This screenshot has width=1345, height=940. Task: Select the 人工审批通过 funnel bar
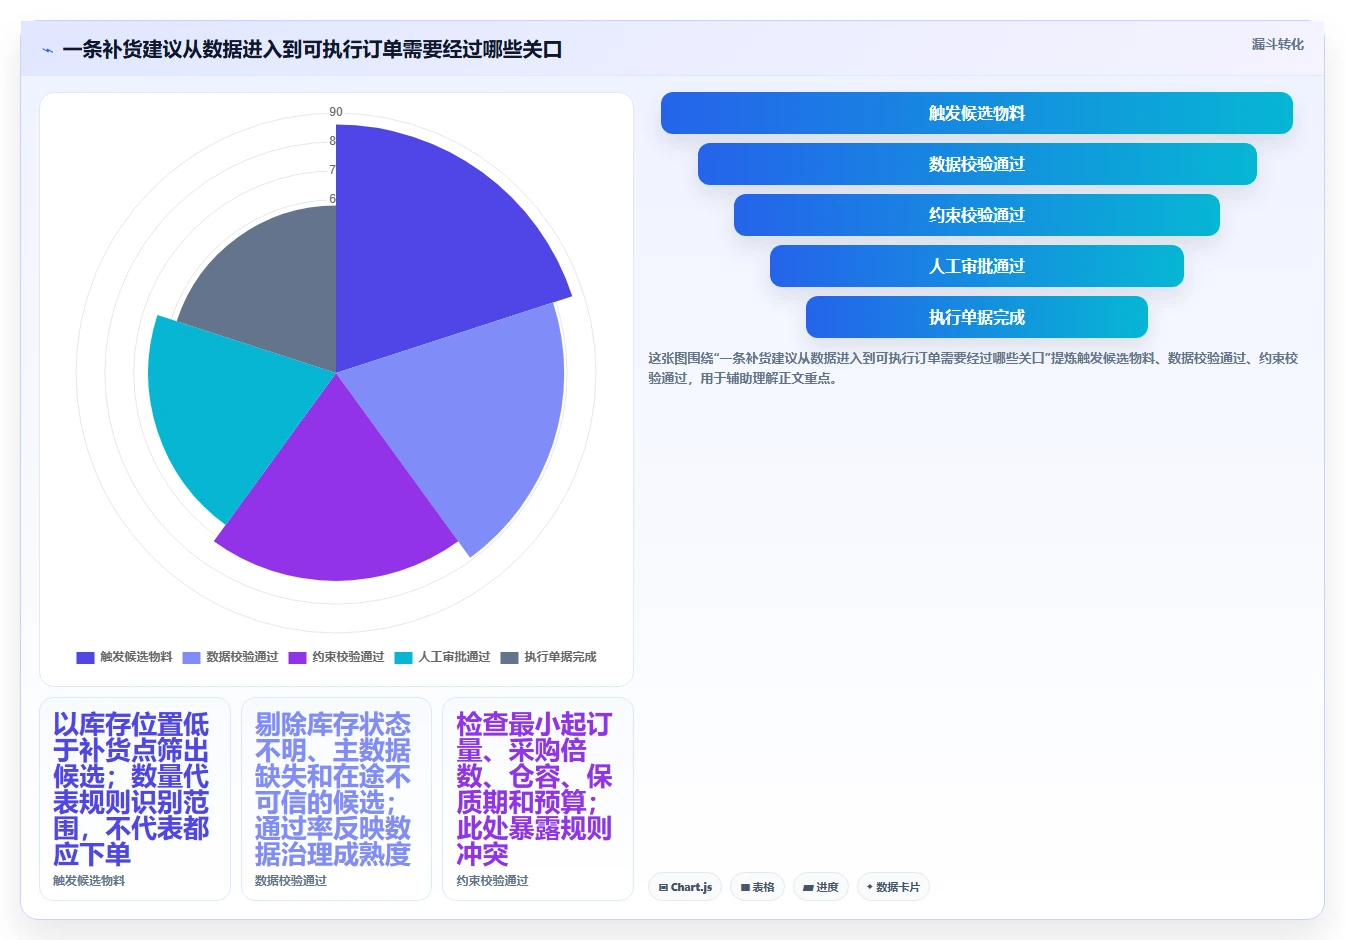point(977,266)
